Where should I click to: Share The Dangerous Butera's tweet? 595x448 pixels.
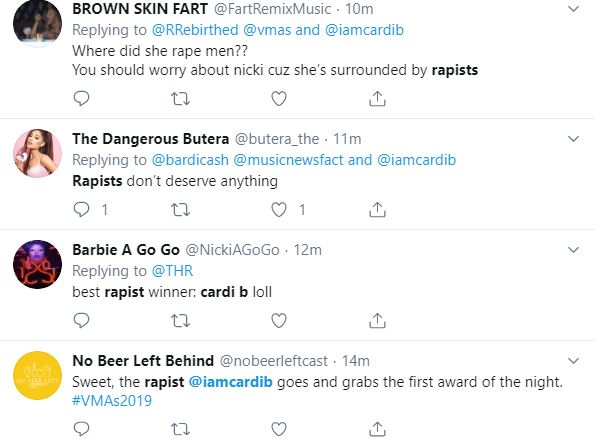377,209
